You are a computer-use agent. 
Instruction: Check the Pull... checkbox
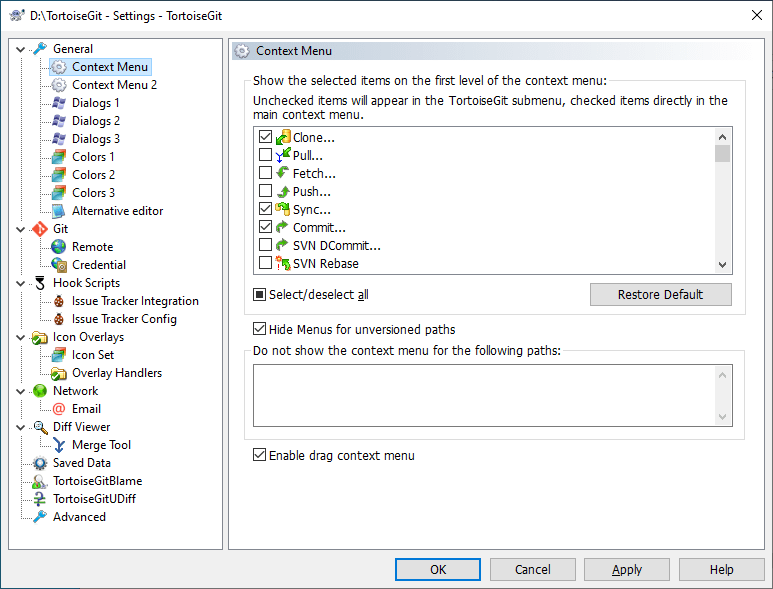[x=265, y=155]
